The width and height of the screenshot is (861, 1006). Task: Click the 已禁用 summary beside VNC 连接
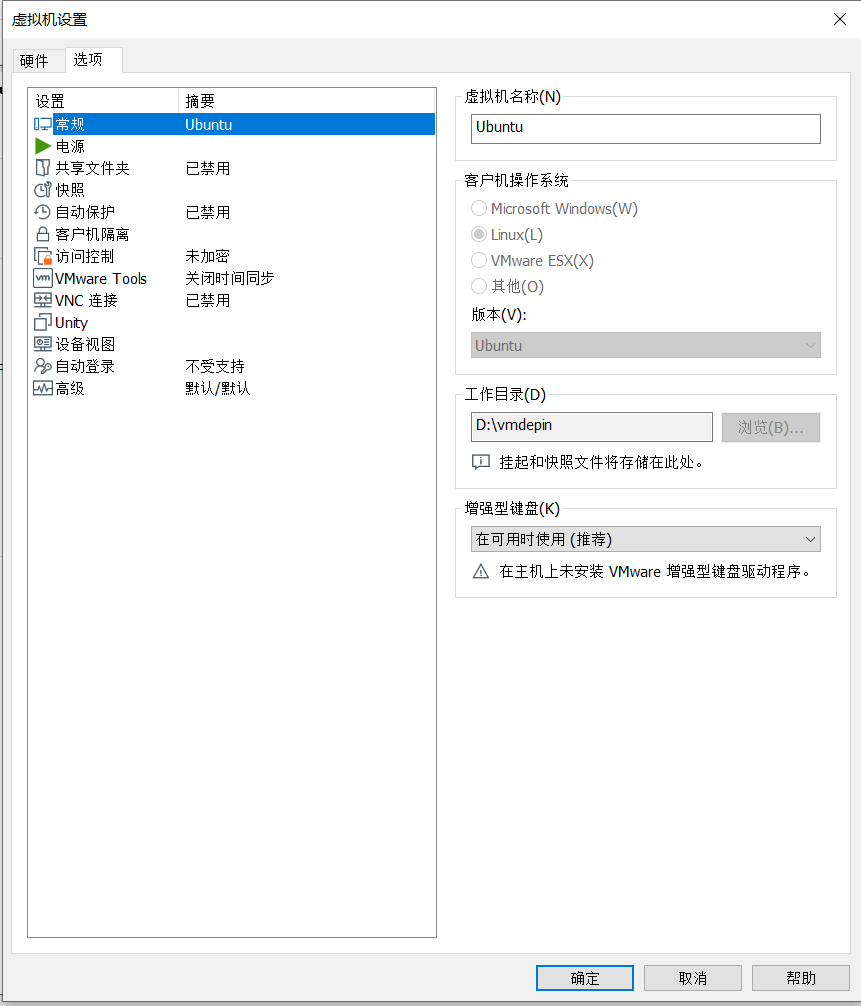[207, 300]
